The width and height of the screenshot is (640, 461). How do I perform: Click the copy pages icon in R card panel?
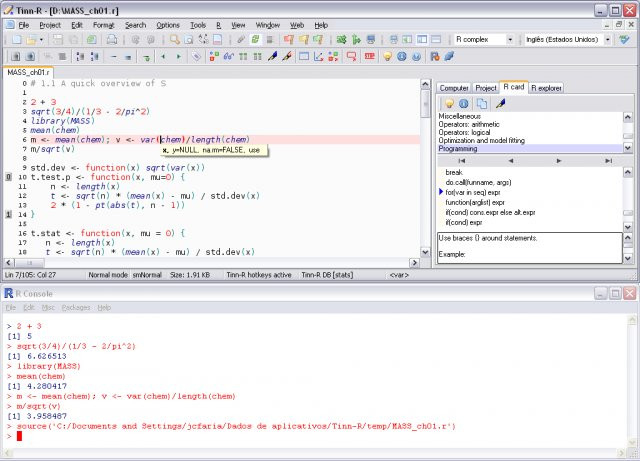482,104
